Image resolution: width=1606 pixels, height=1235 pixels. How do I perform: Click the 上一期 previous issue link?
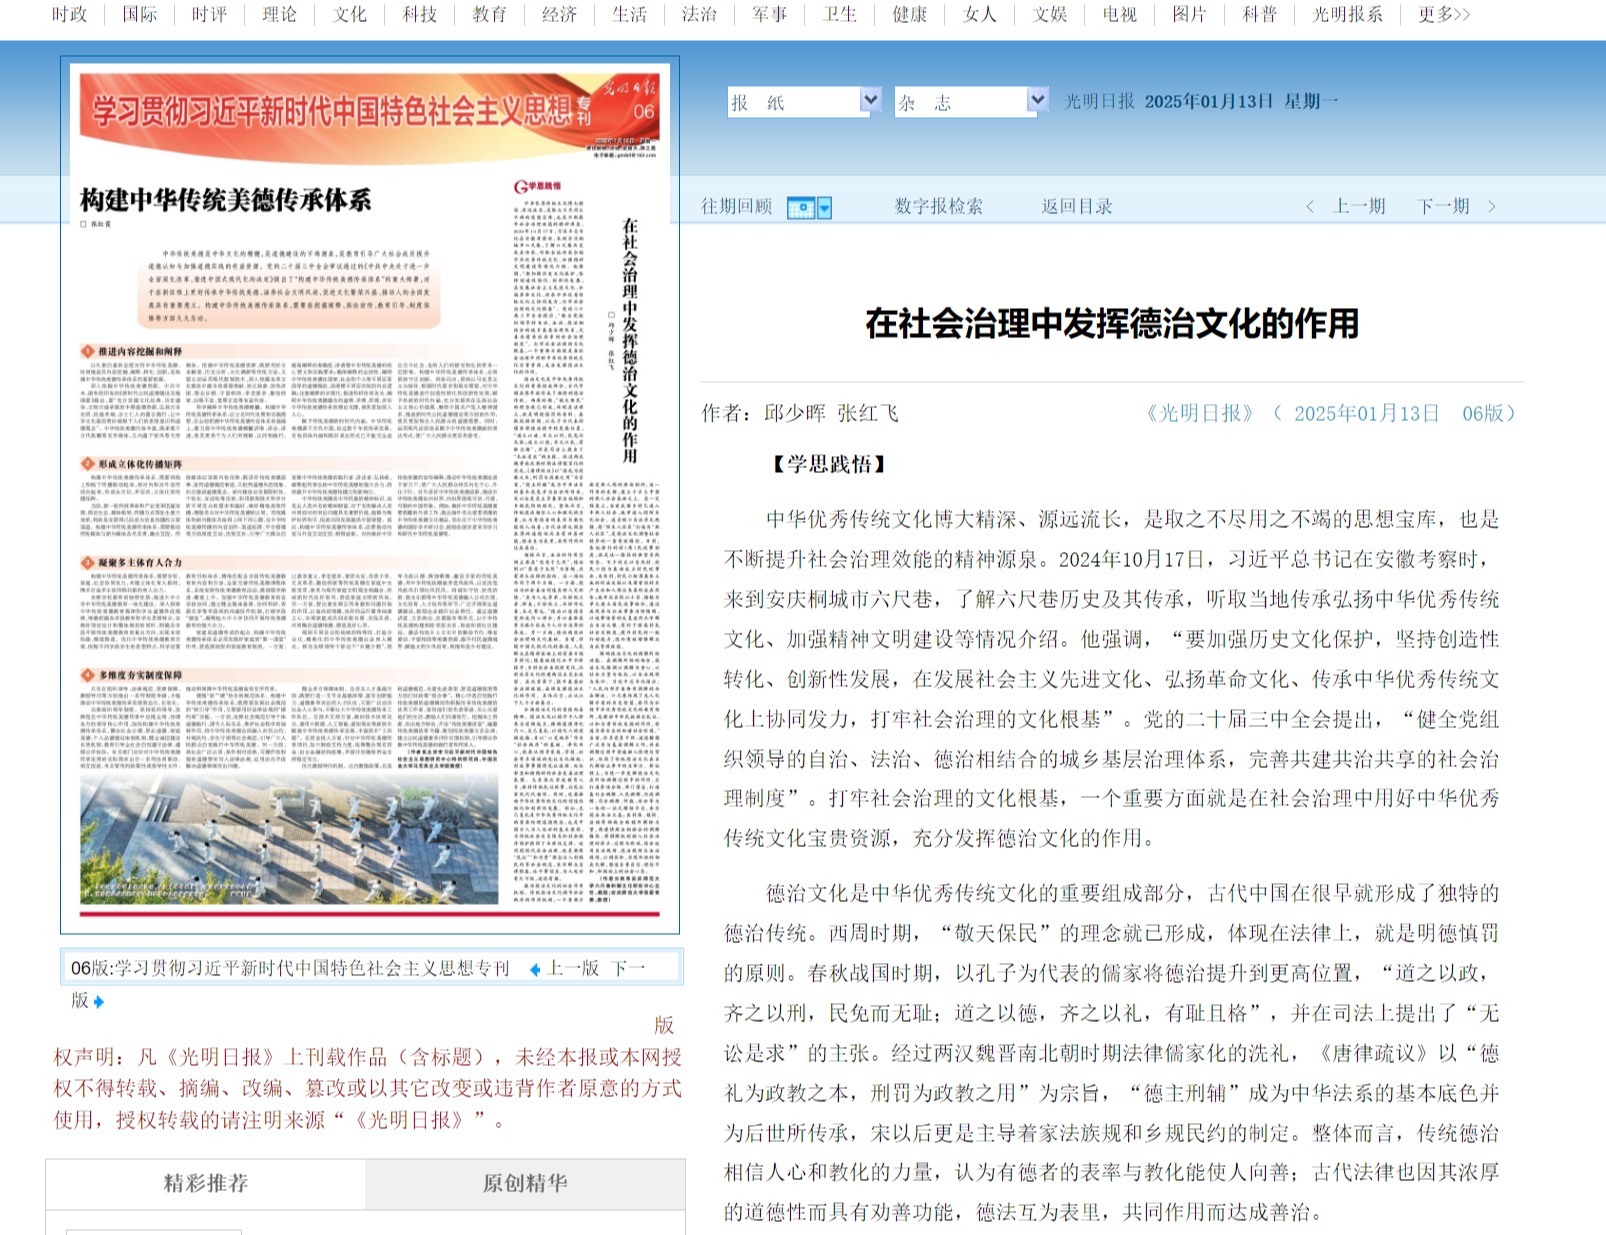pos(1359,207)
